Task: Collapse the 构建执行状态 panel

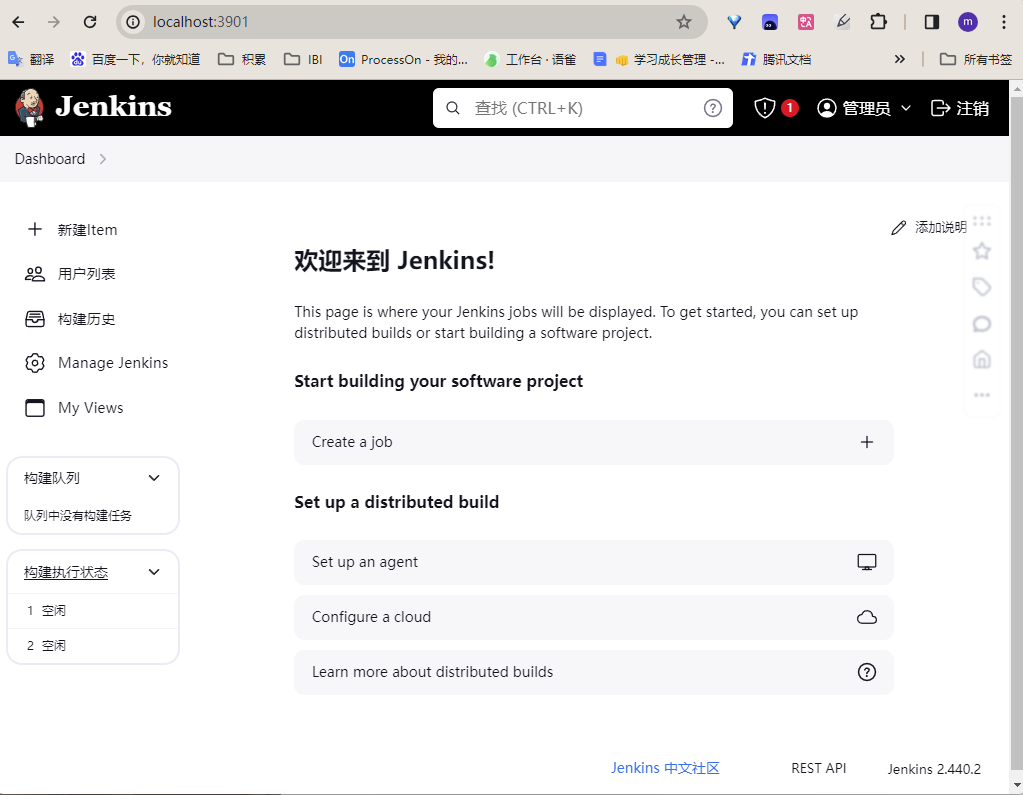Action: pyautogui.click(x=154, y=572)
